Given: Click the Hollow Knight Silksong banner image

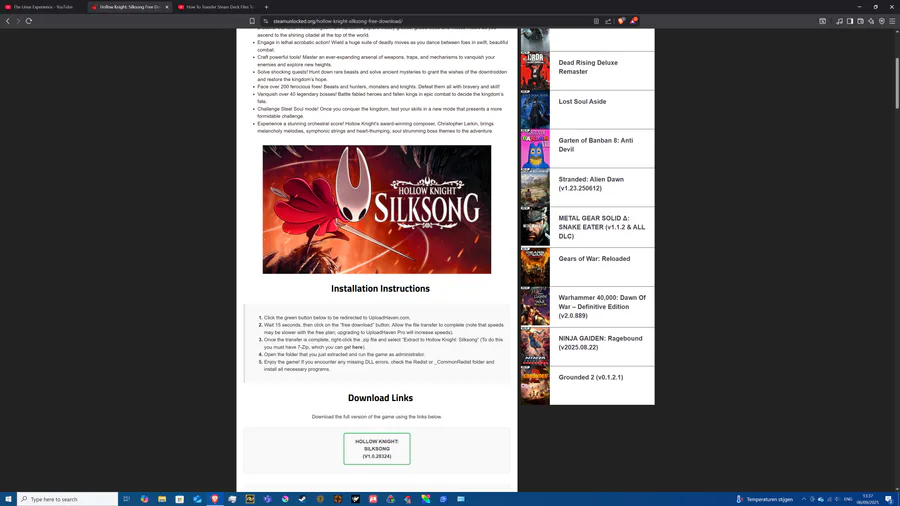Looking at the screenshot, I should pyautogui.click(x=377, y=209).
